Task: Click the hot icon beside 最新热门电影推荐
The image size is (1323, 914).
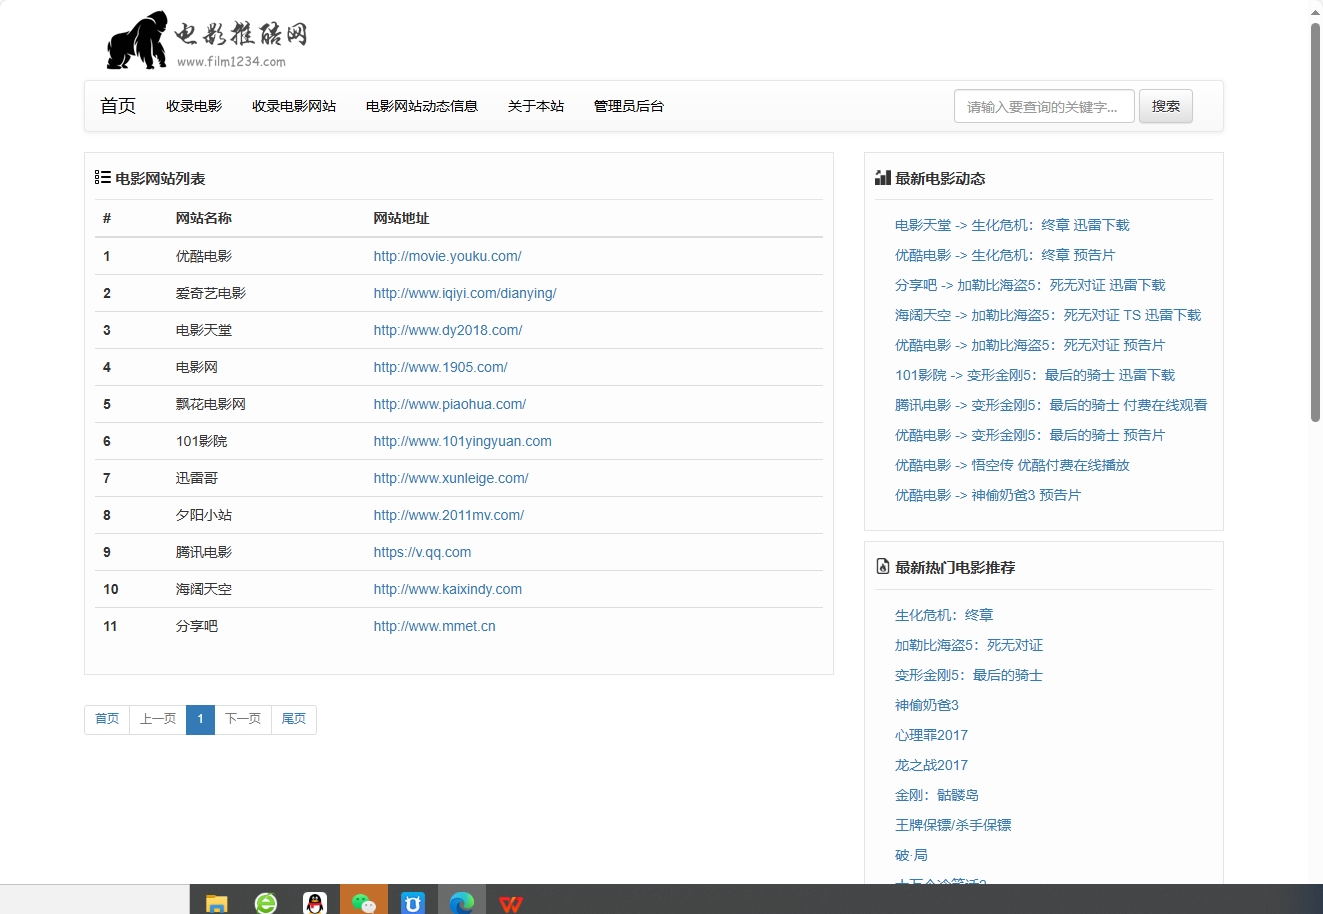Action: [882, 566]
